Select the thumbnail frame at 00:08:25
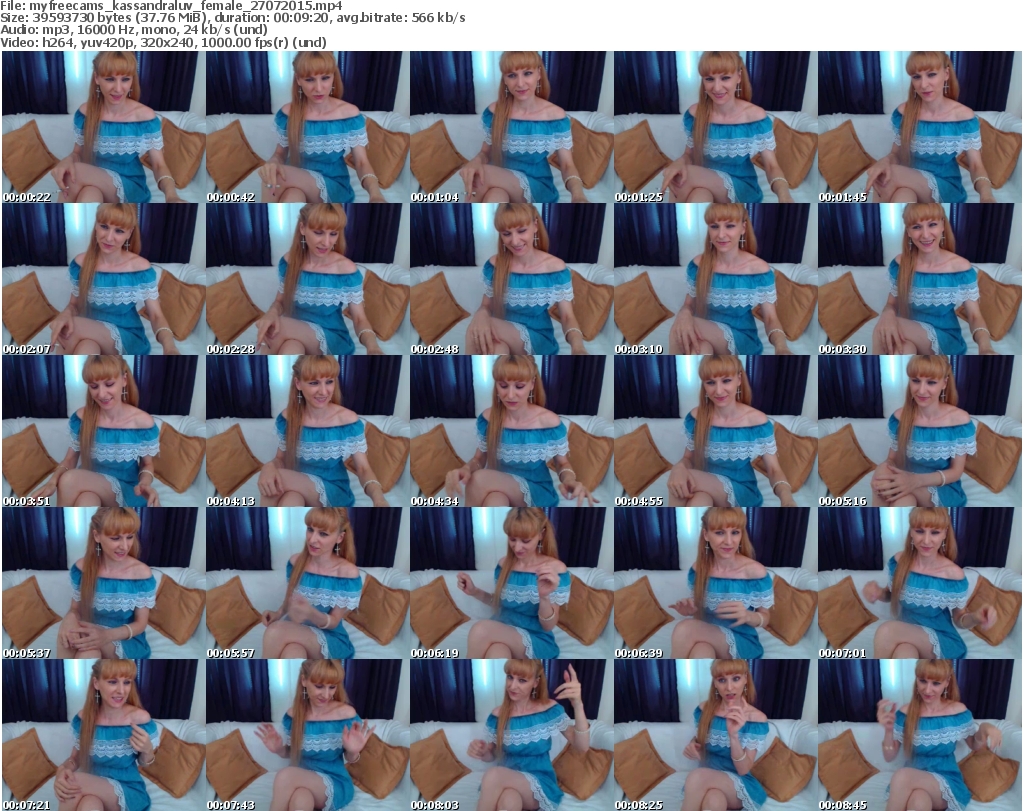The width and height of the screenshot is (1024, 811). (715, 735)
